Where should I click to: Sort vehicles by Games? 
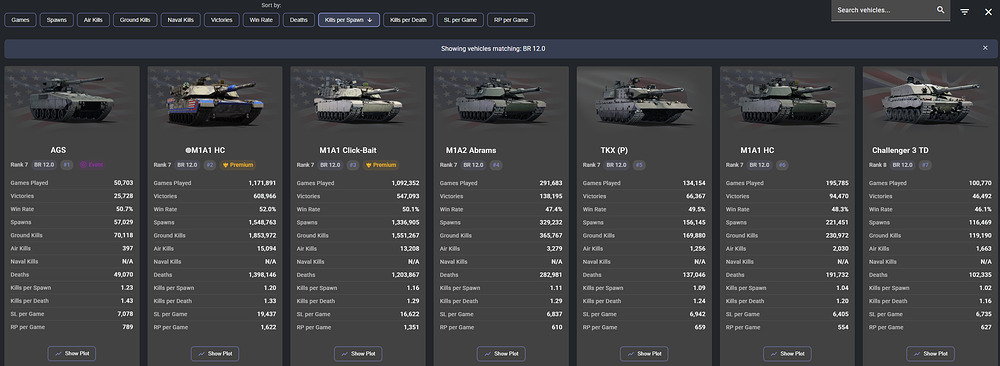tap(20, 20)
